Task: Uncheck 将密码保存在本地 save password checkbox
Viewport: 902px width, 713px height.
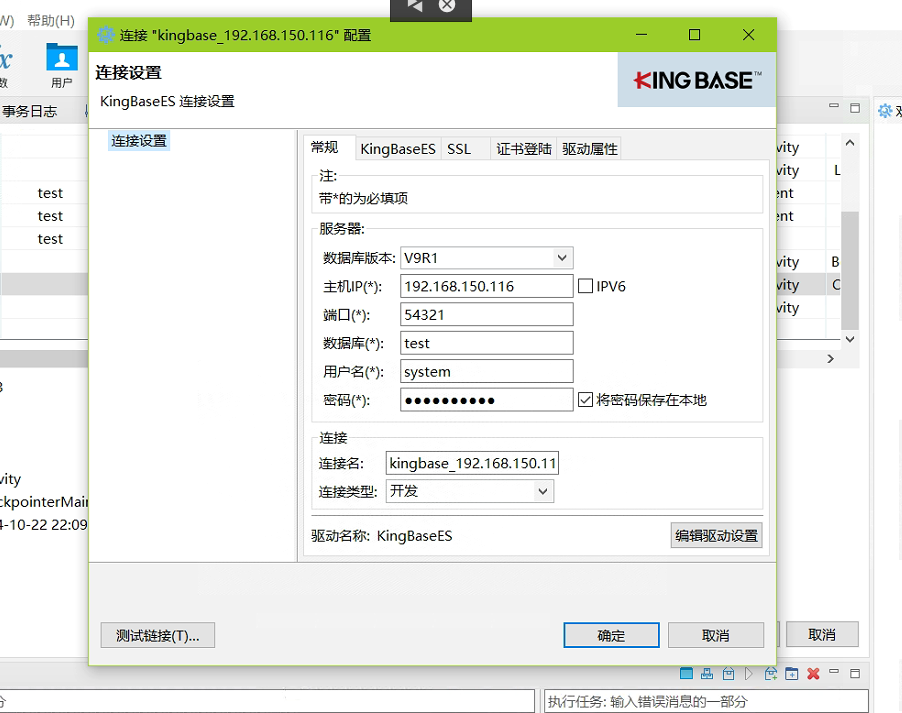Action: pyautogui.click(x=586, y=400)
